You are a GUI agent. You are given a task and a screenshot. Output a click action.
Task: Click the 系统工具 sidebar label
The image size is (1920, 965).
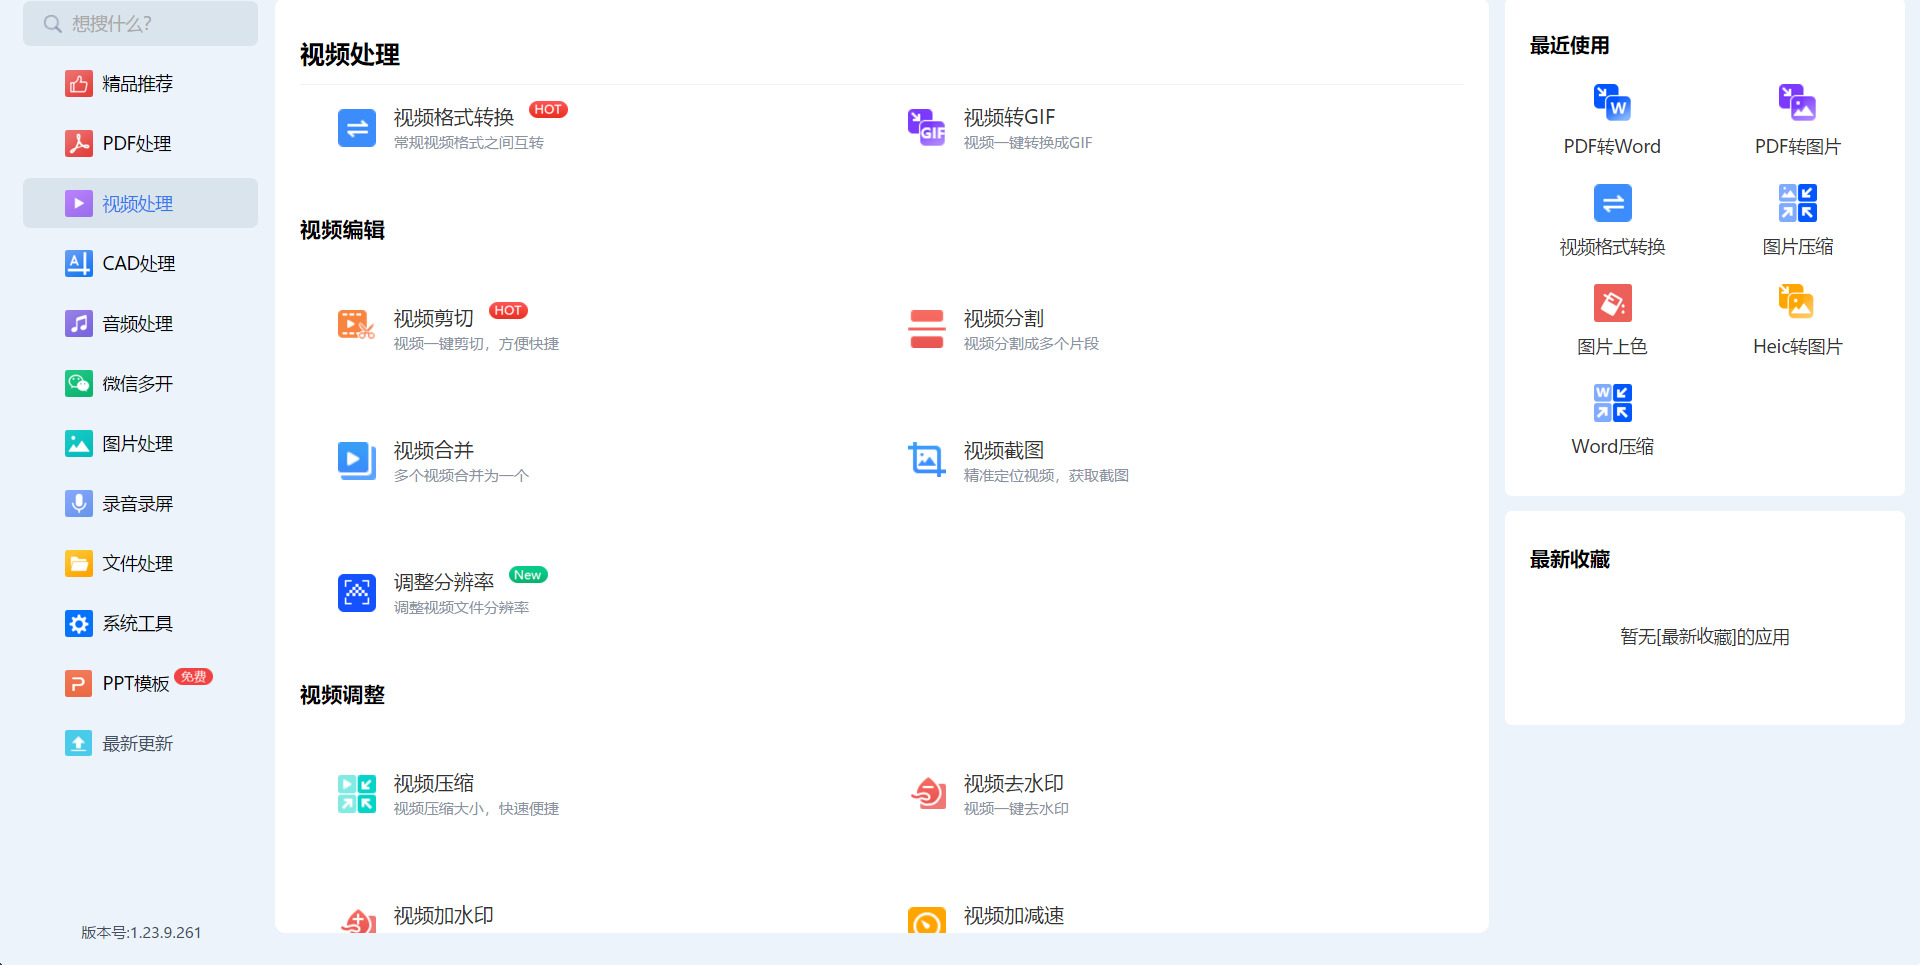(138, 624)
